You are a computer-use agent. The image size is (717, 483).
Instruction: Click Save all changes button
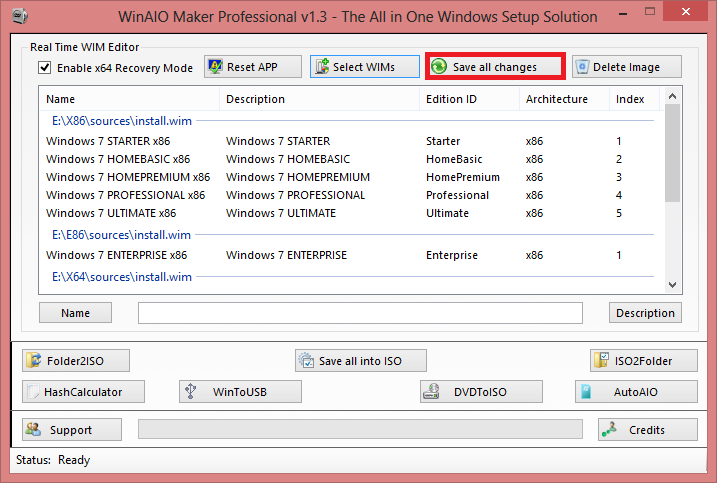point(494,67)
